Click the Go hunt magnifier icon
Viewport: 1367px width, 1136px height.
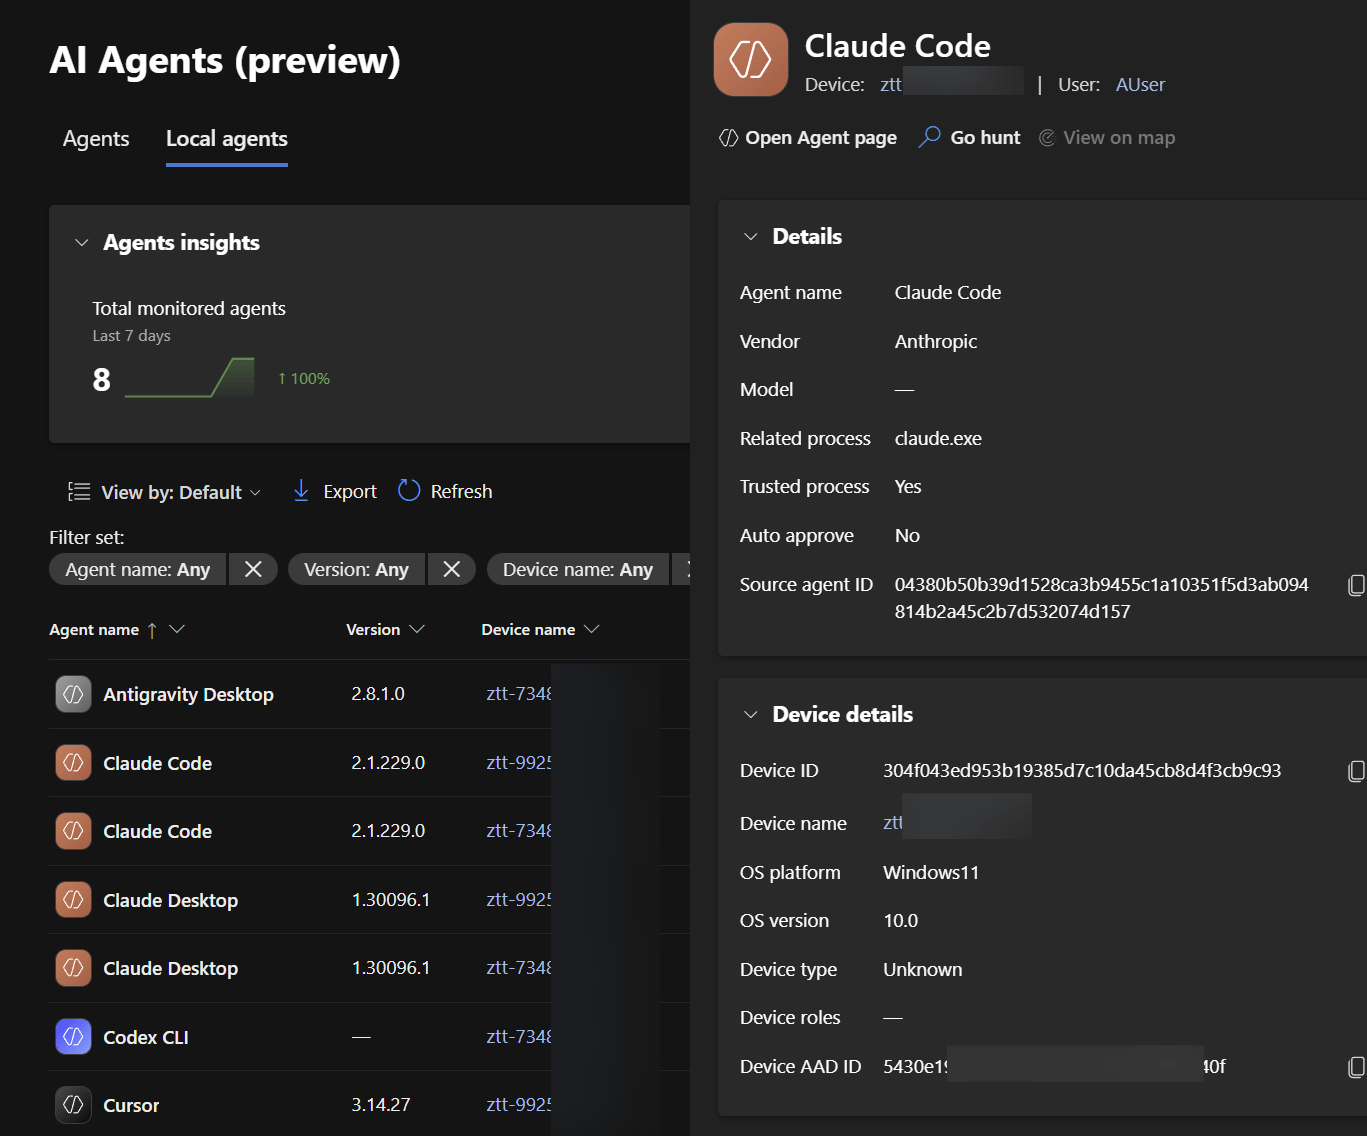(x=930, y=137)
